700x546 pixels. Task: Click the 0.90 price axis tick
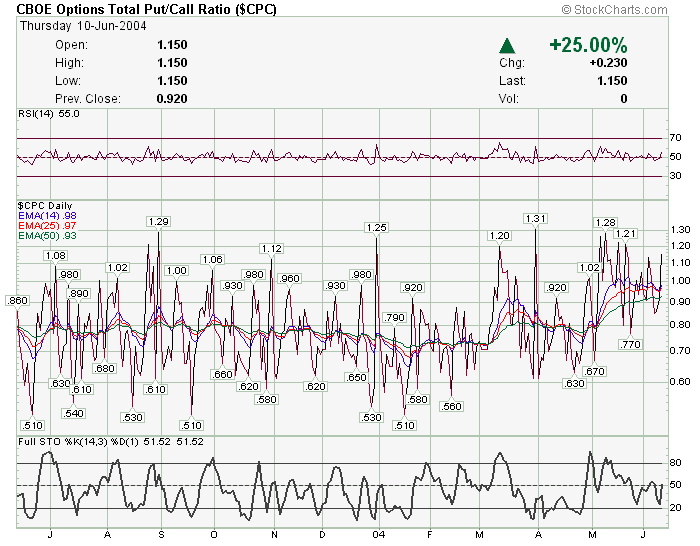(680, 302)
